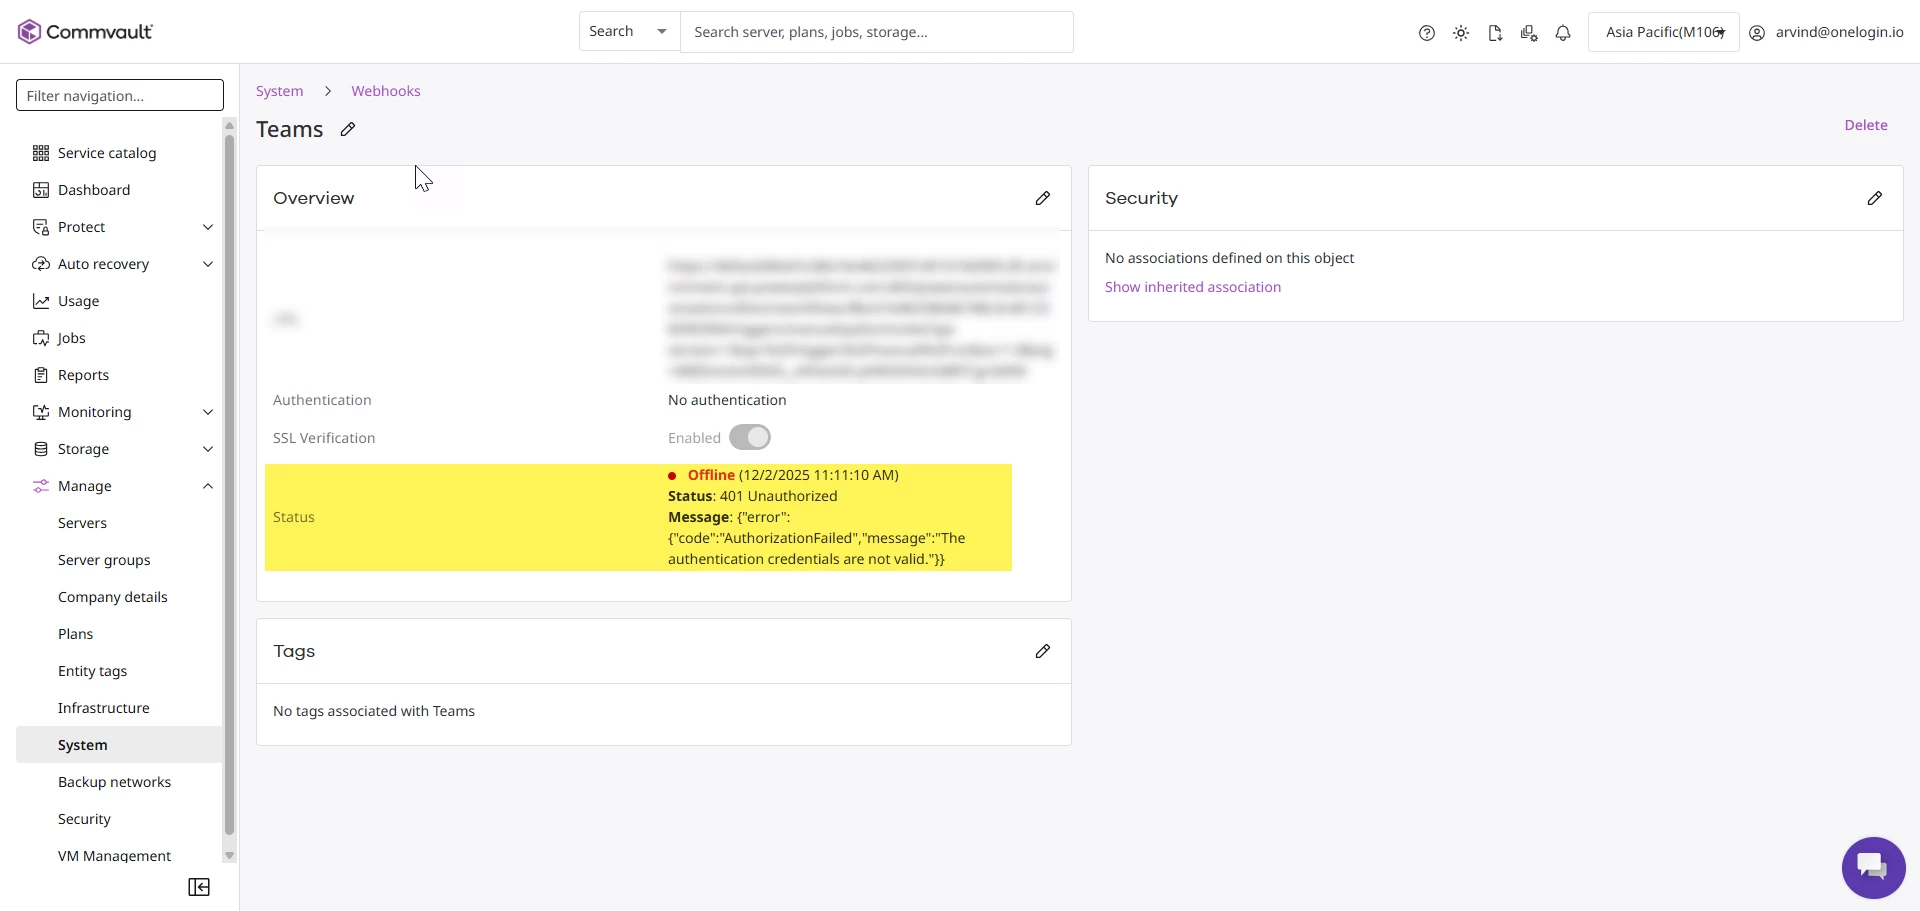Open Backup networks
The width and height of the screenshot is (1920, 911).
coord(114,782)
